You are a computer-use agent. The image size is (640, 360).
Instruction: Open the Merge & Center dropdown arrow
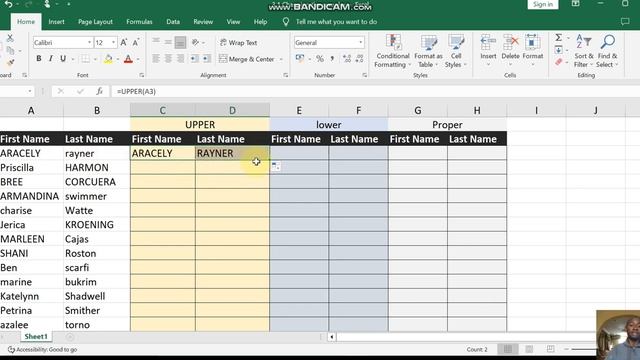click(281, 60)
